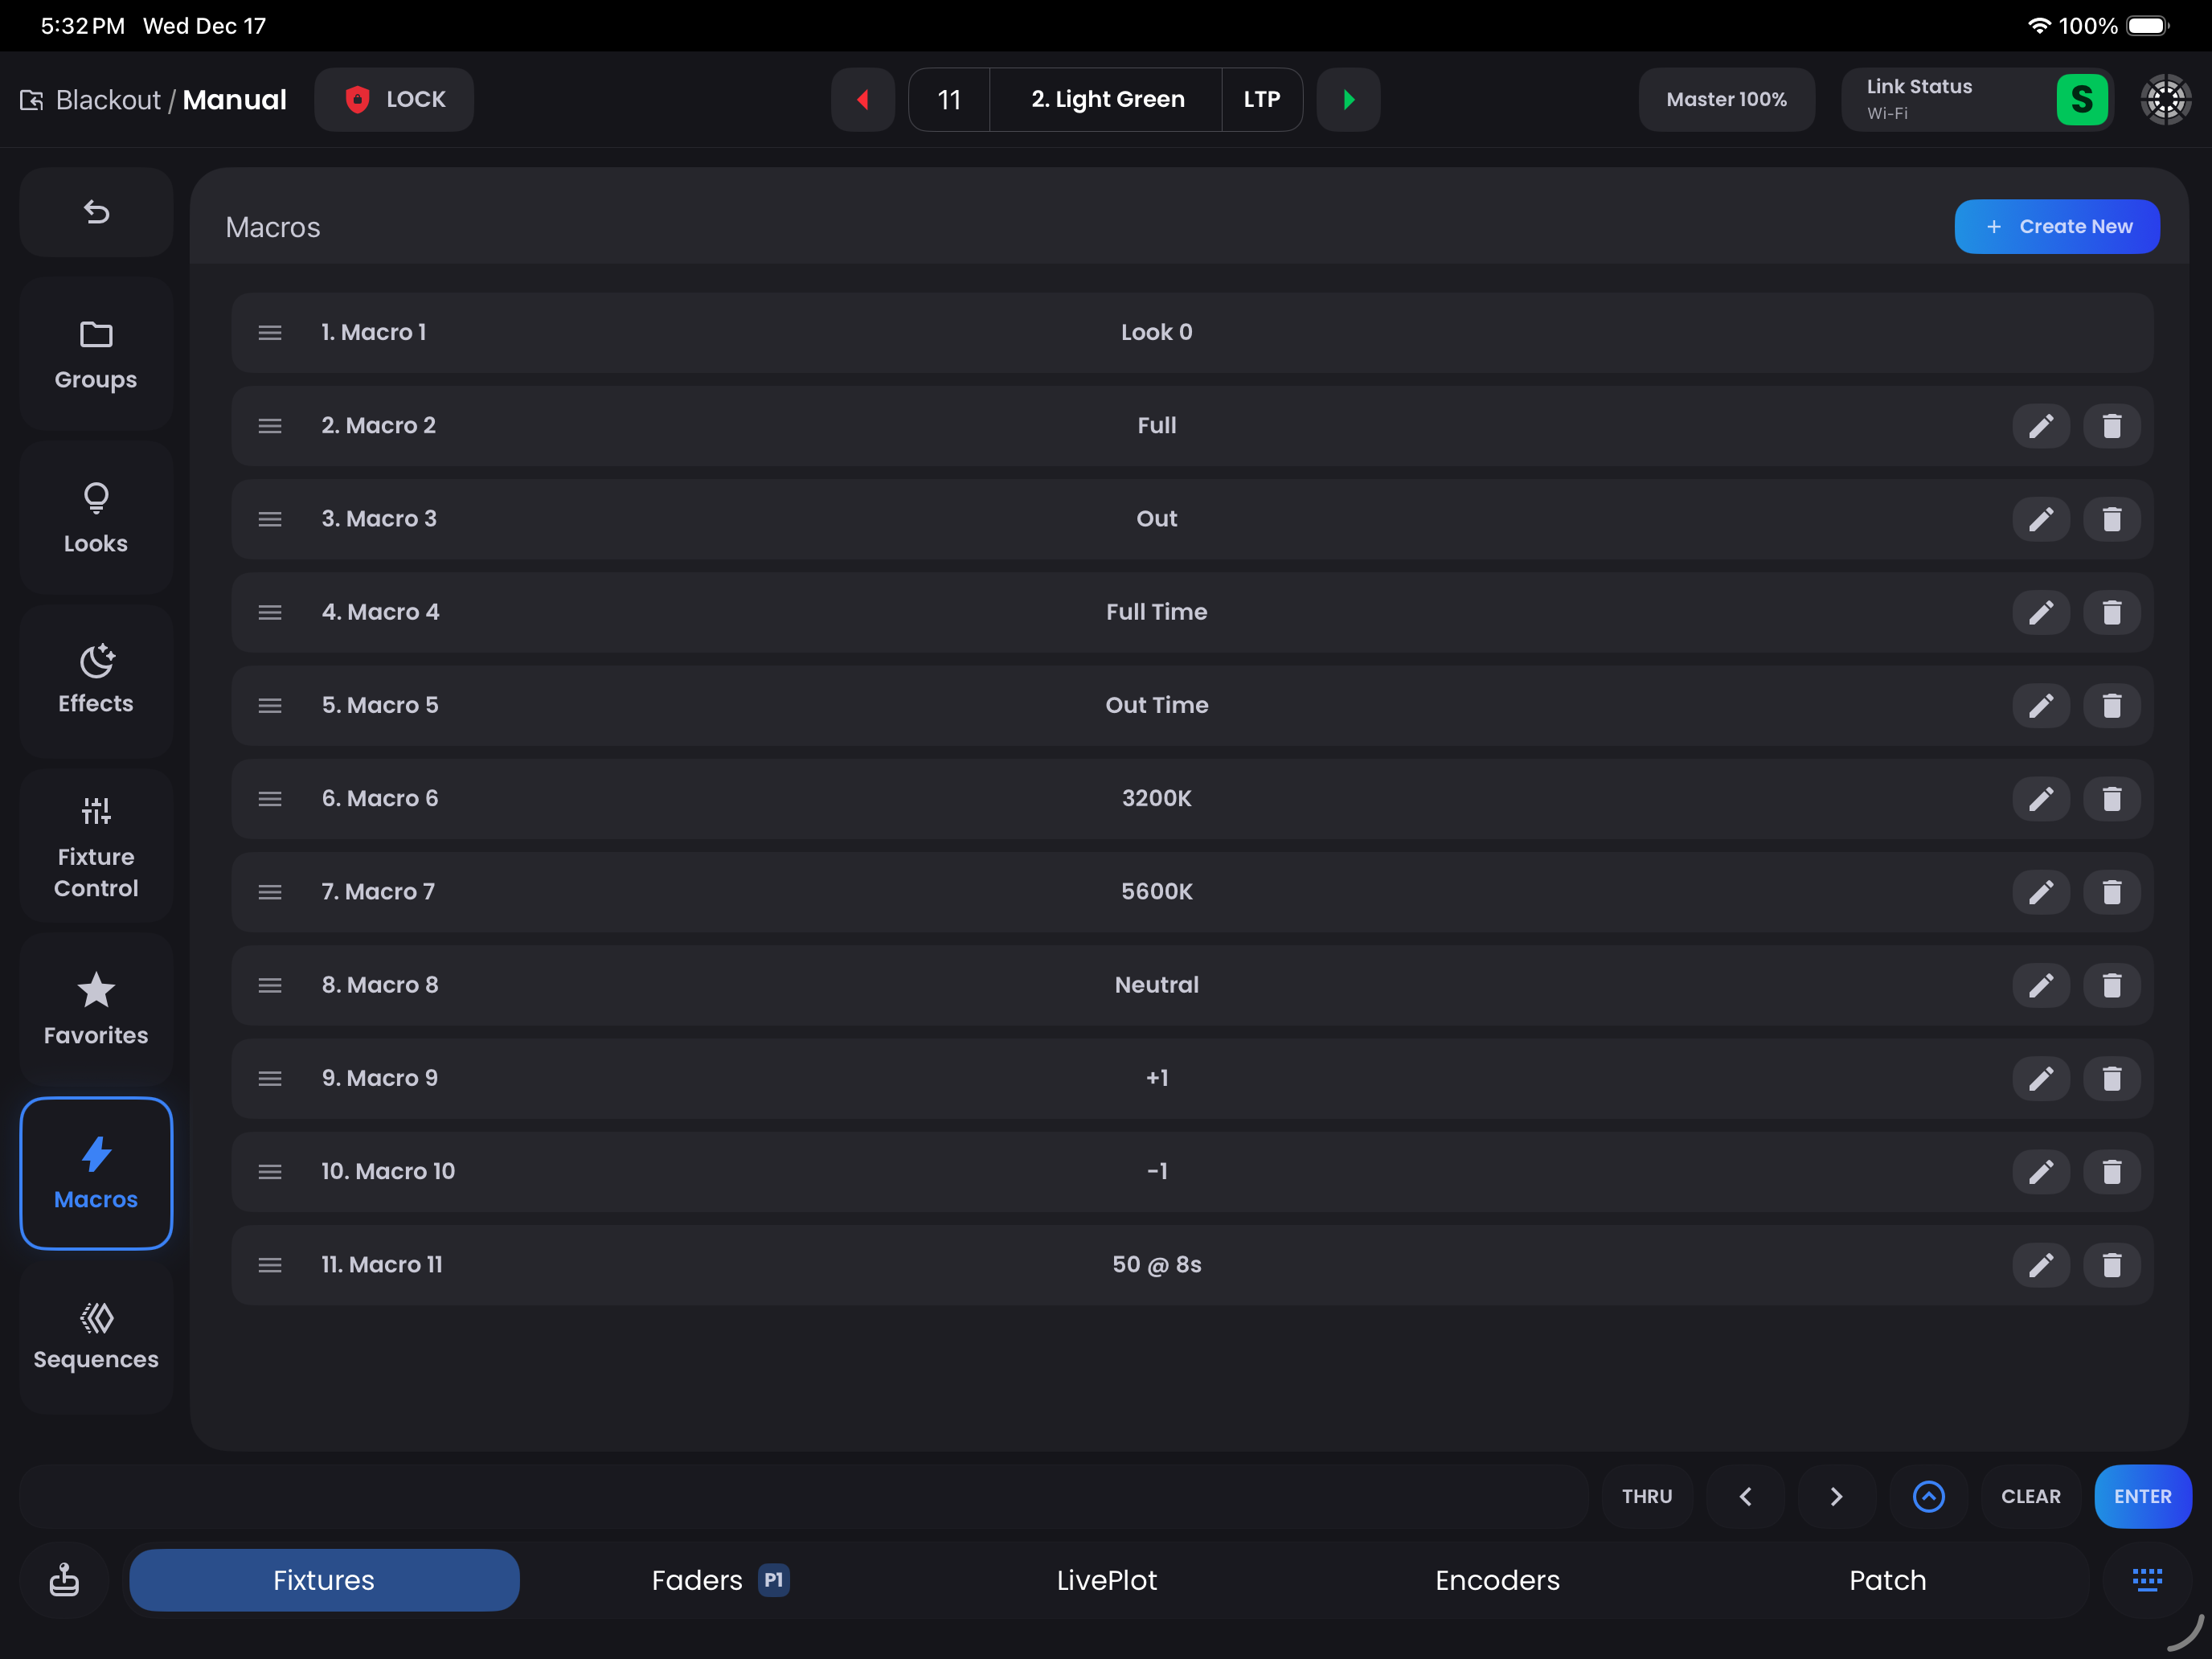Toggle the LTP mode selector
The width and height of the screenshot is (2212, 1659).
1261,99
